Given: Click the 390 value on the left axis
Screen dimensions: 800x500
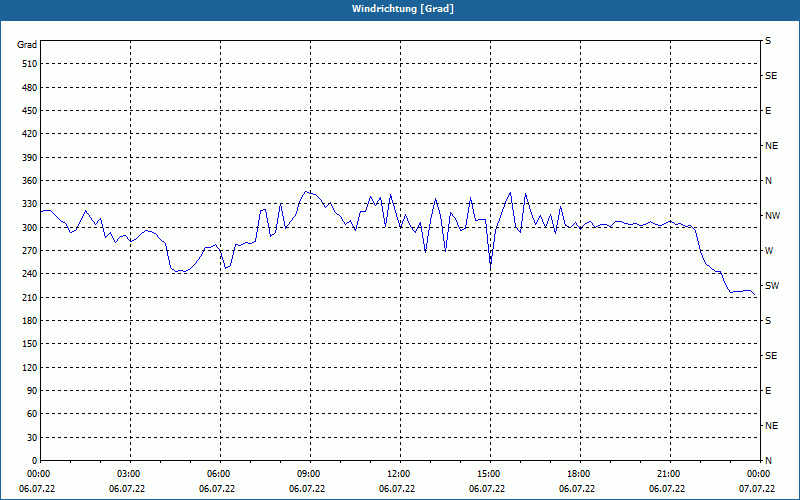Looking at the screenshot, I should coord(30,157).
